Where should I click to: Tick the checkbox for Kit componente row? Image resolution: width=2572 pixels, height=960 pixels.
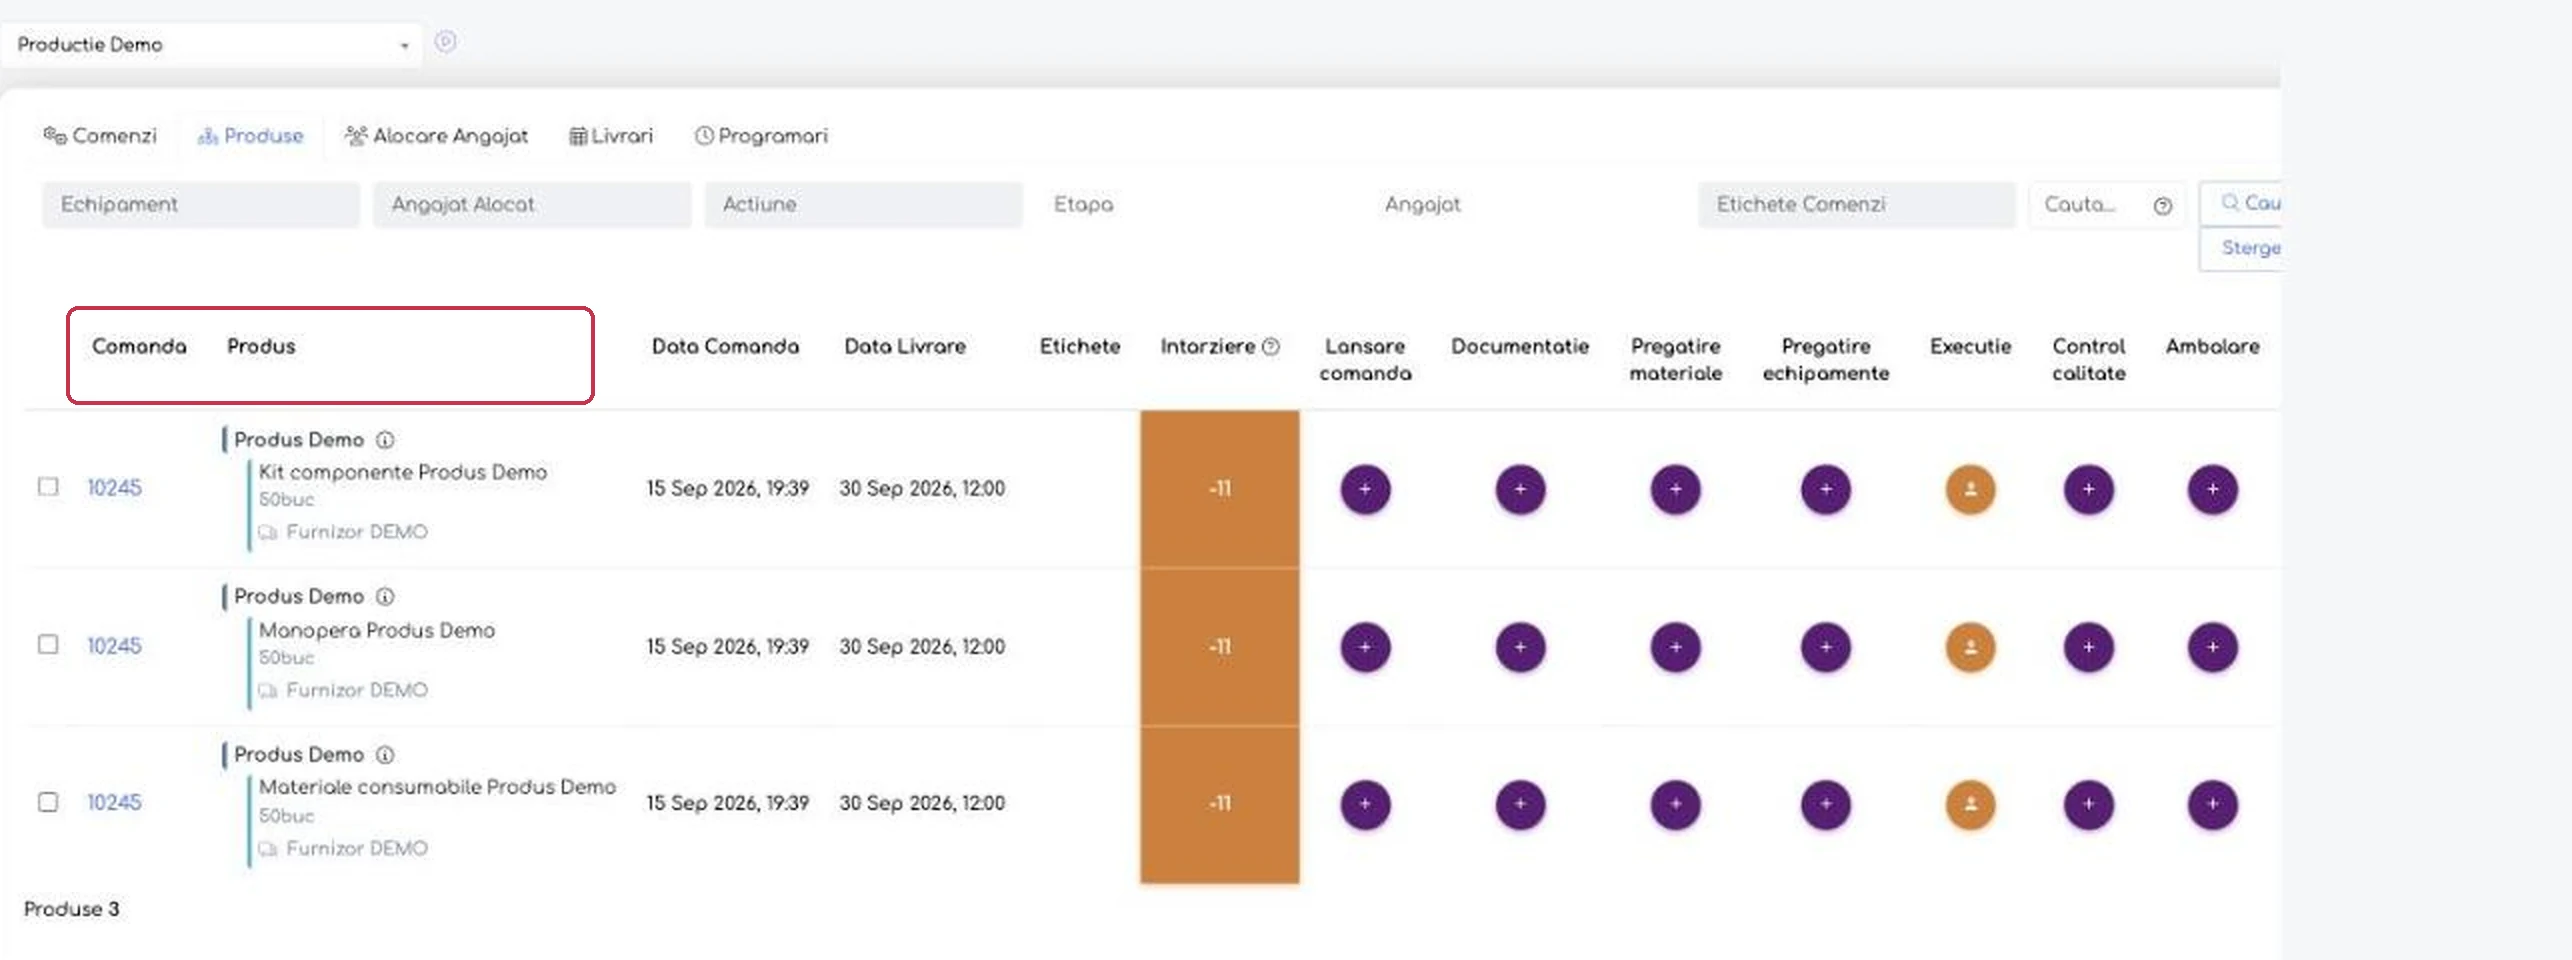coord(48,487)
